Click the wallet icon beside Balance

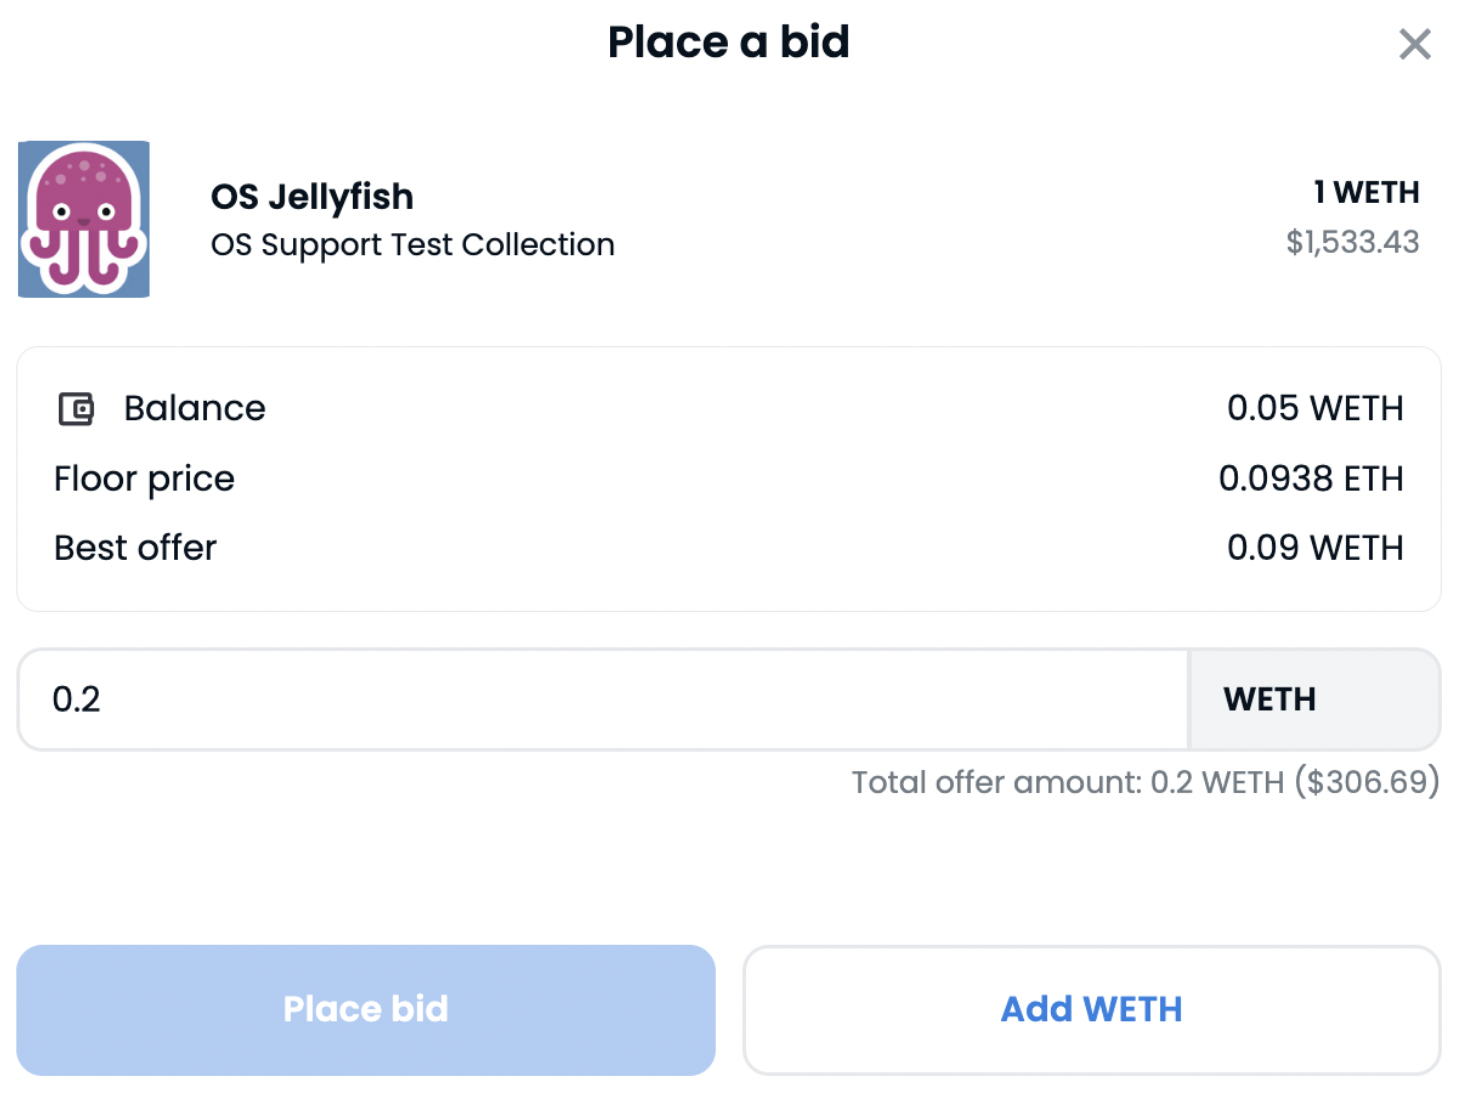click(x=76, y=409)
